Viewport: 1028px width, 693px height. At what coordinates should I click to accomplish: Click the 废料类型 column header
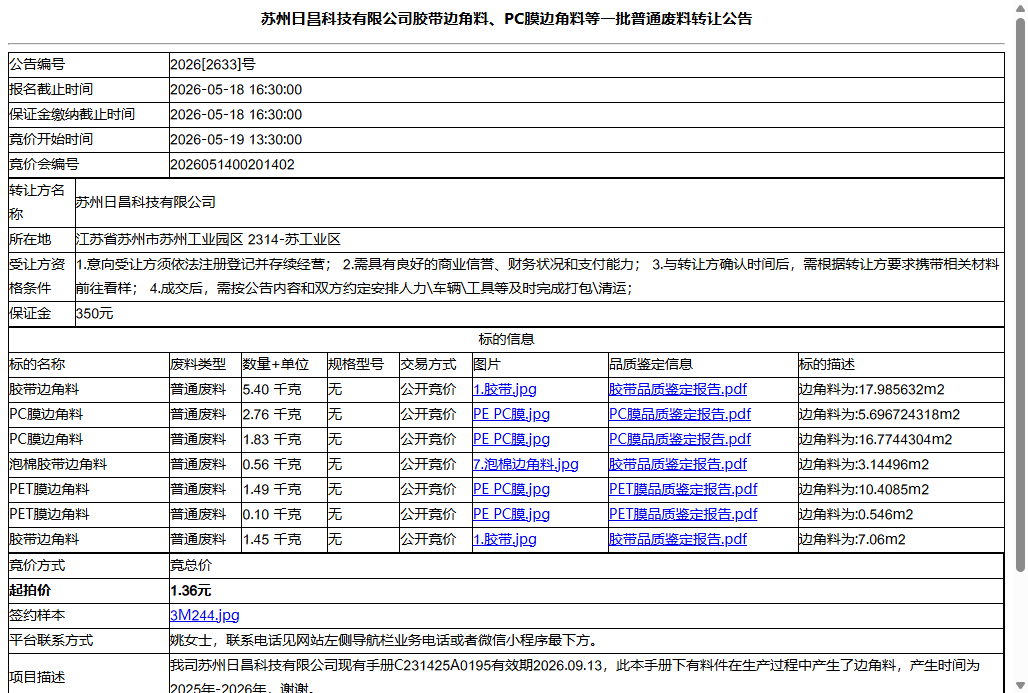tap(198, 365)
